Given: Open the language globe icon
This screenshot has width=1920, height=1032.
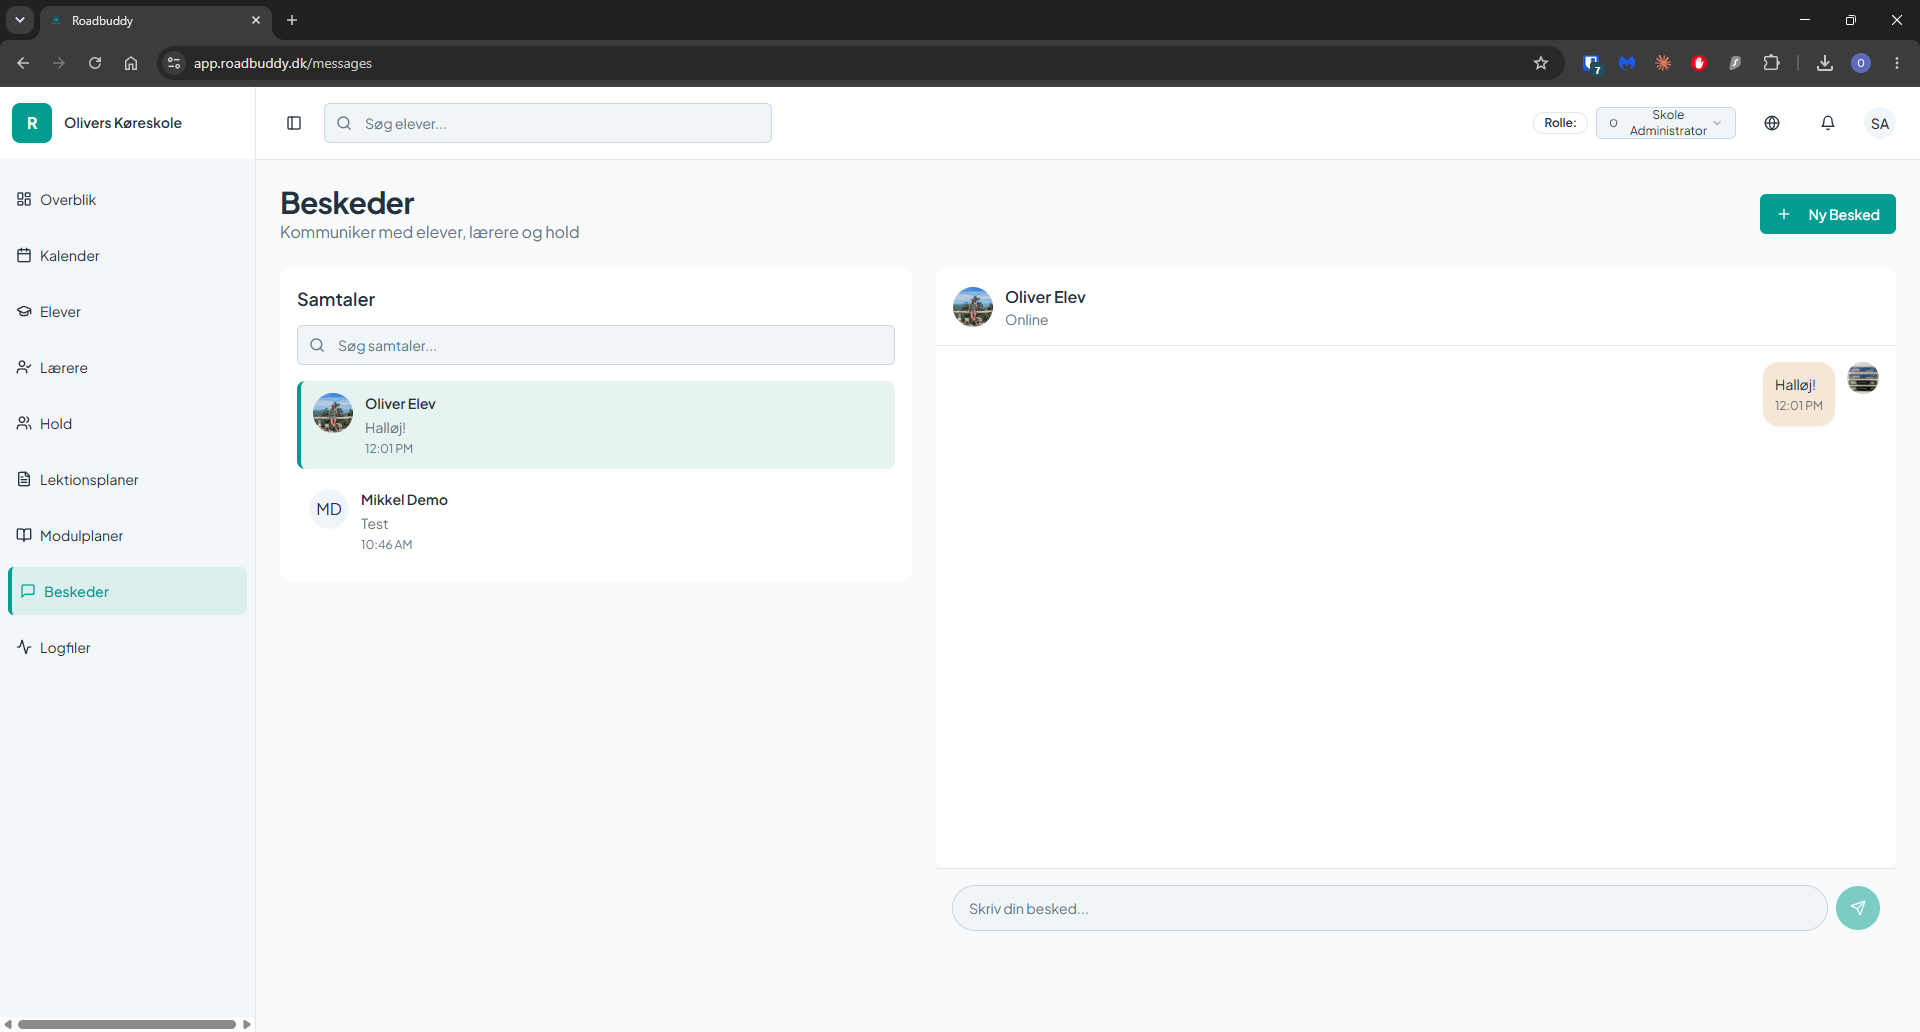Looking at the screenshot, I should click(x=1772, y=123).
